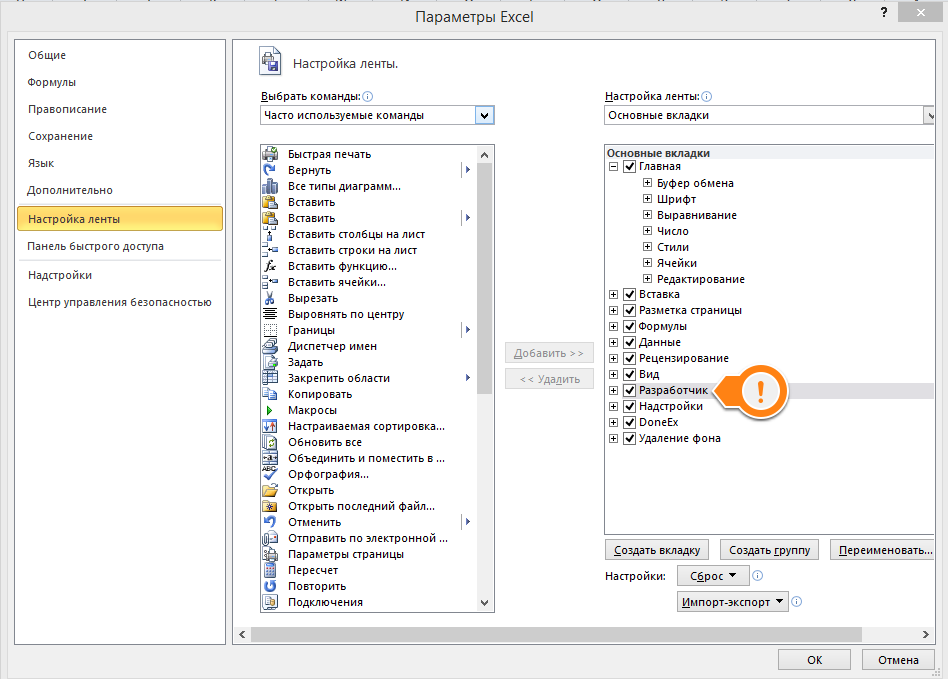Click the commands list scroll down arrow

click(484, 602)
